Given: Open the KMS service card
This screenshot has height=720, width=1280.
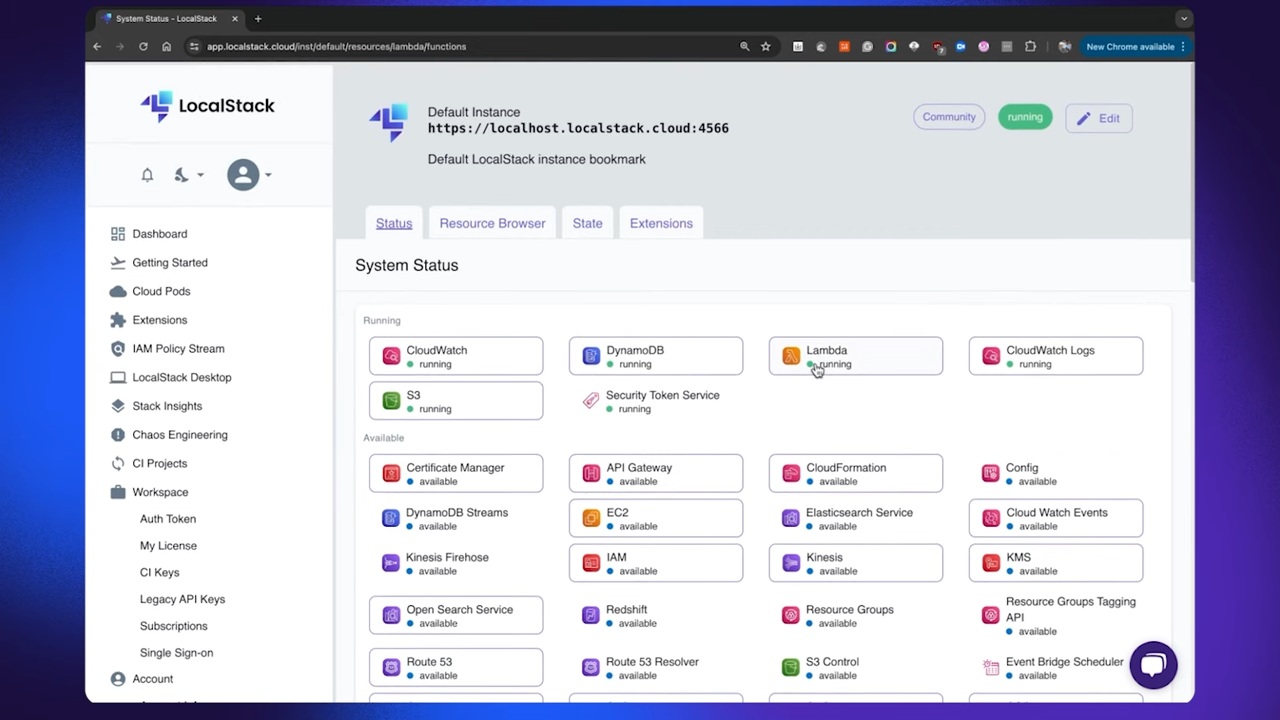Looking at the screenshot, I should pyautogui.click(x=1056, y=563).
